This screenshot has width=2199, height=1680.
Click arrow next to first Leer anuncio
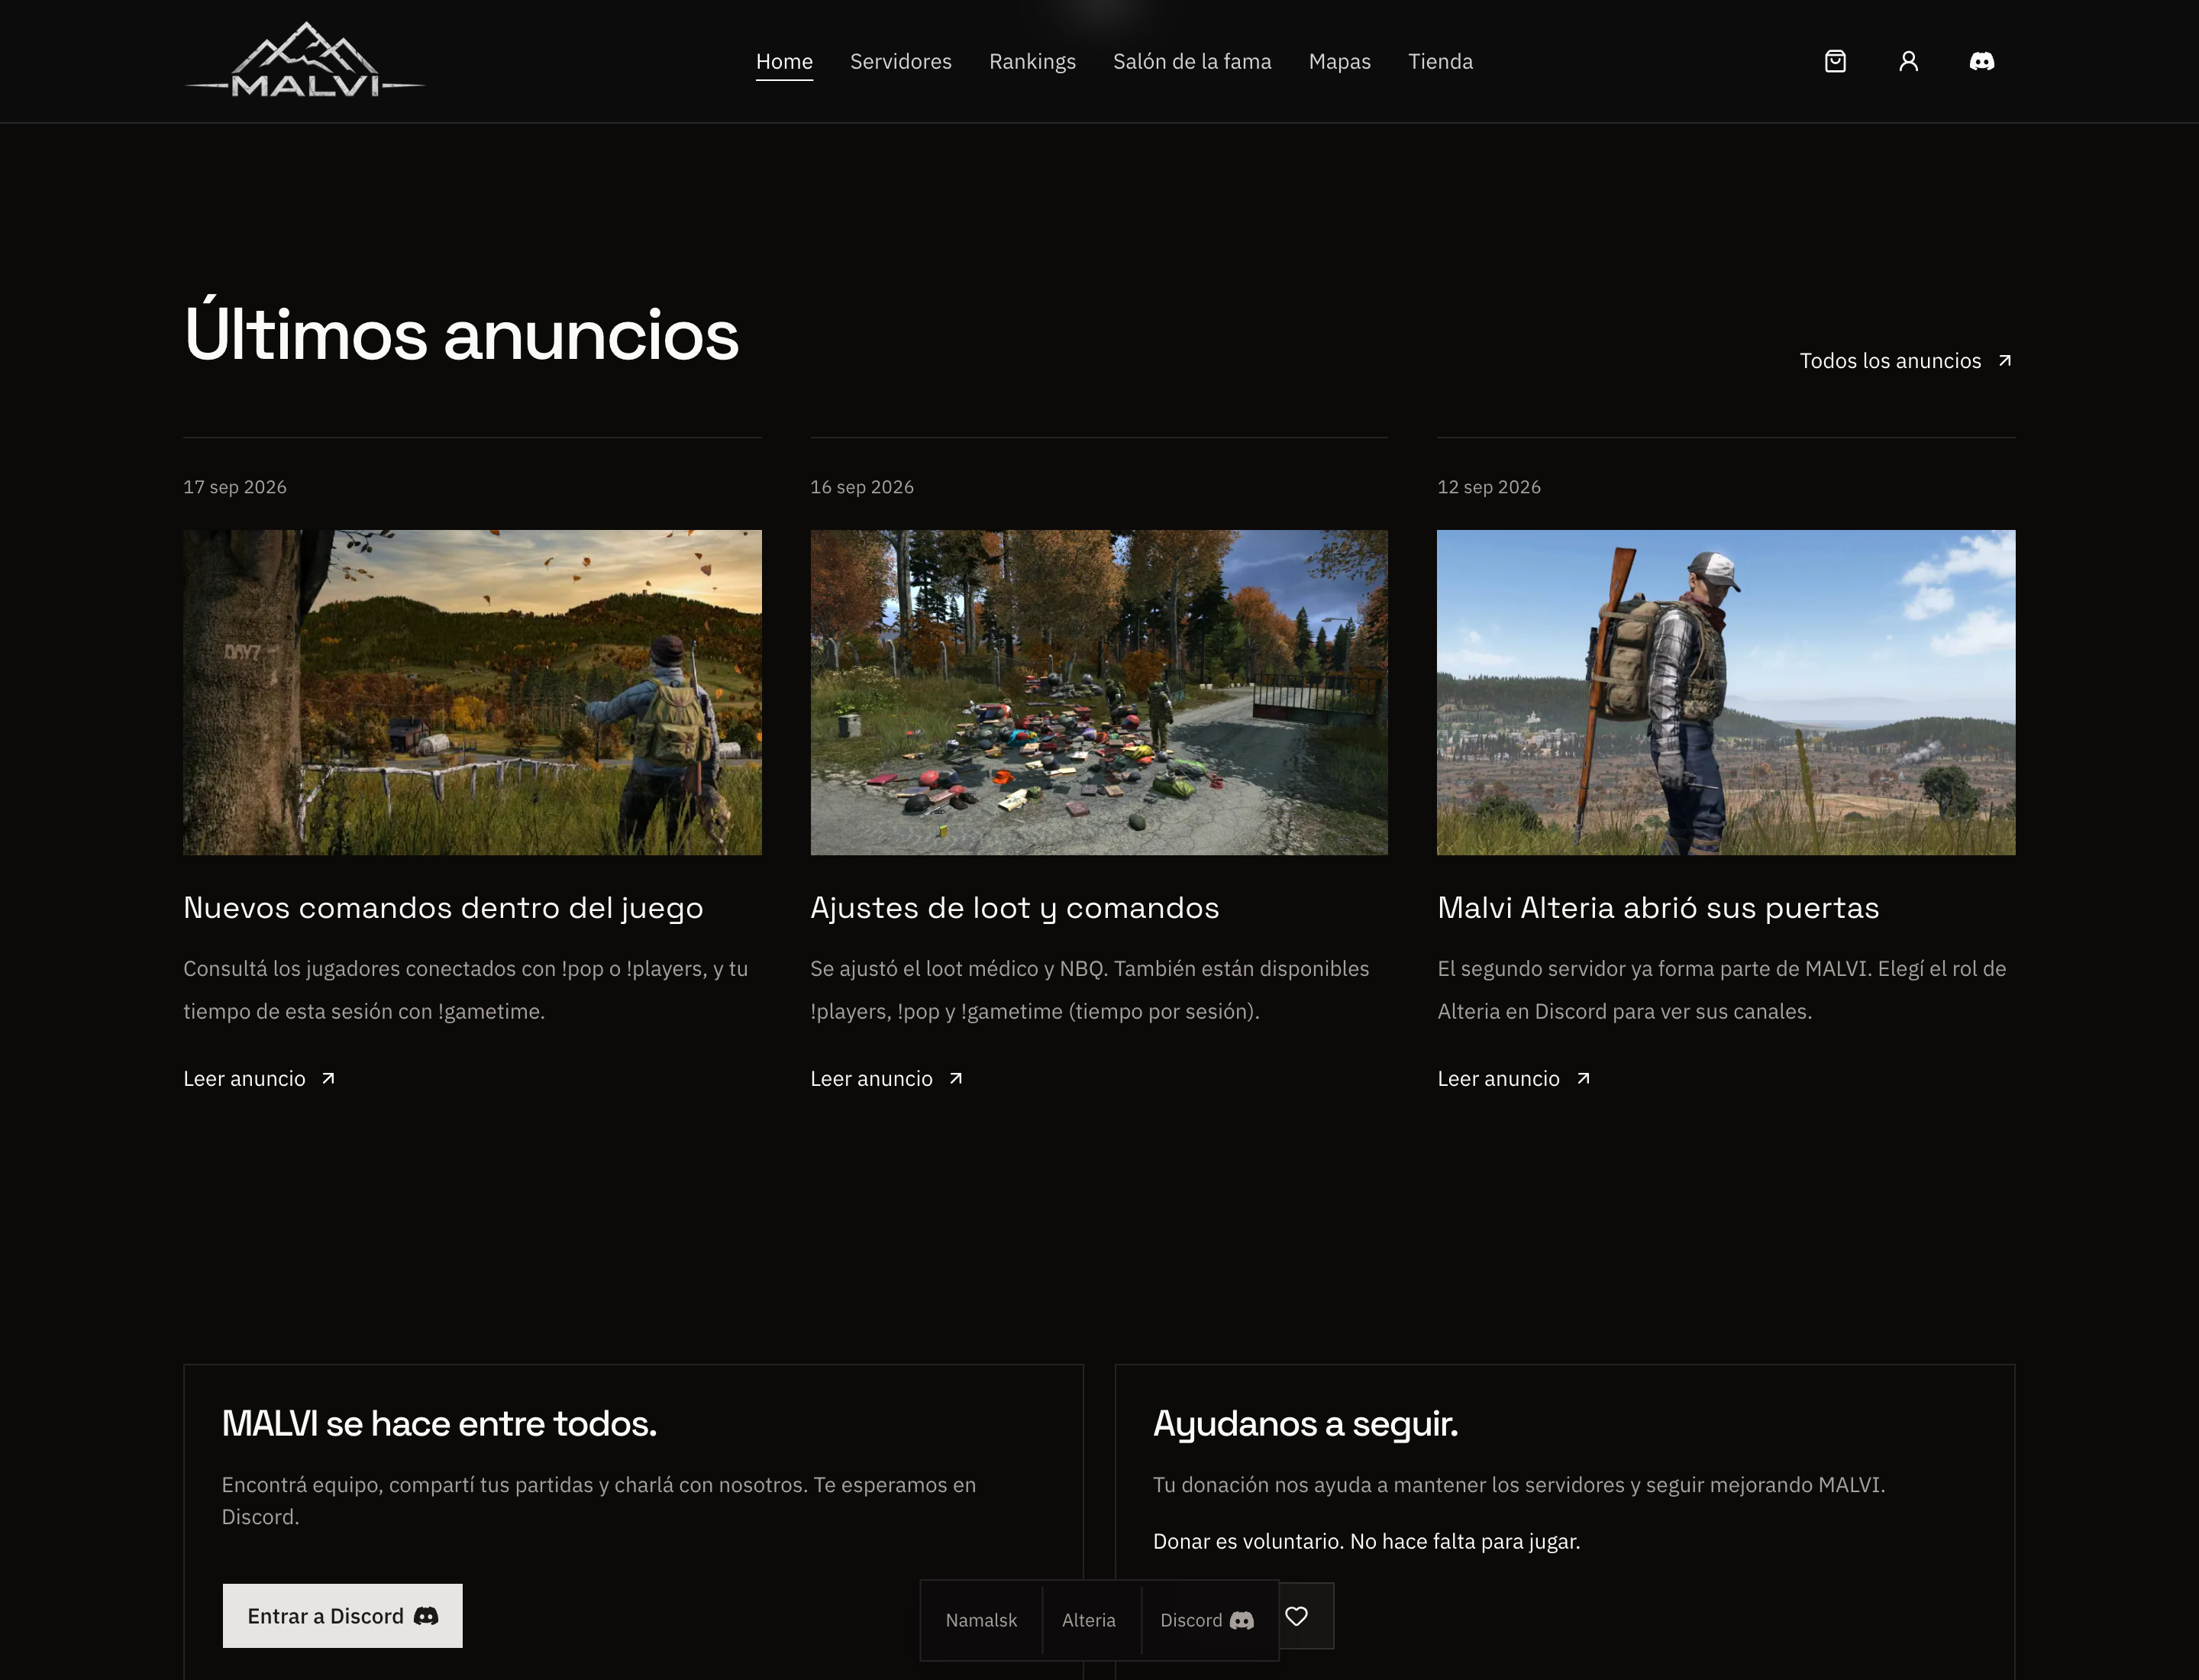[x=328, y=1079]
